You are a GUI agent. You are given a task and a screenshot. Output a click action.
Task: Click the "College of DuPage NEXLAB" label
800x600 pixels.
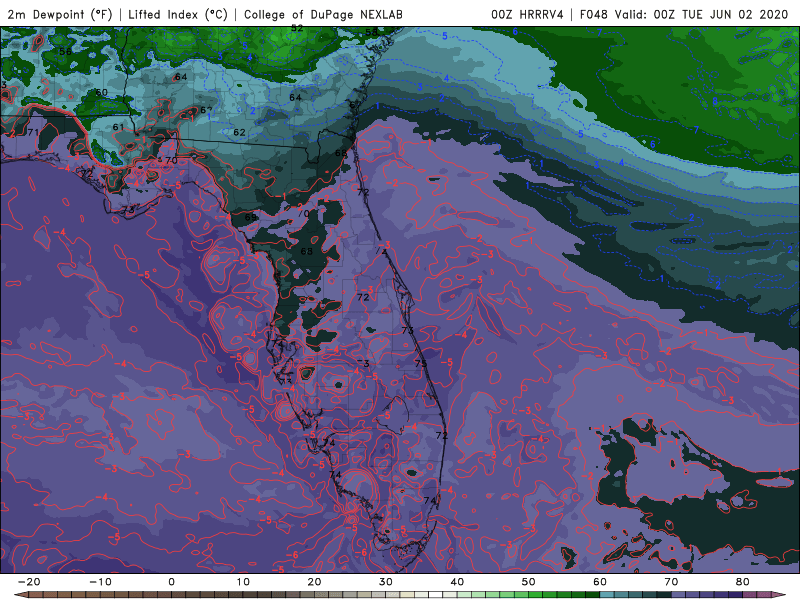click(x=323, y=14)
